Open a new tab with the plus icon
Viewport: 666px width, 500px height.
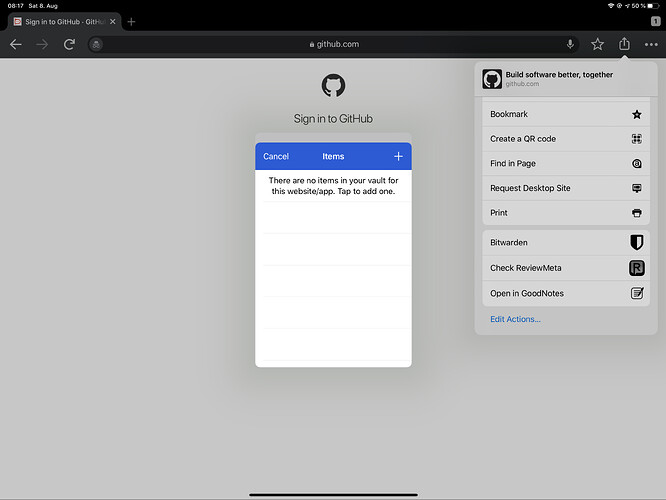tap(131, 22)
